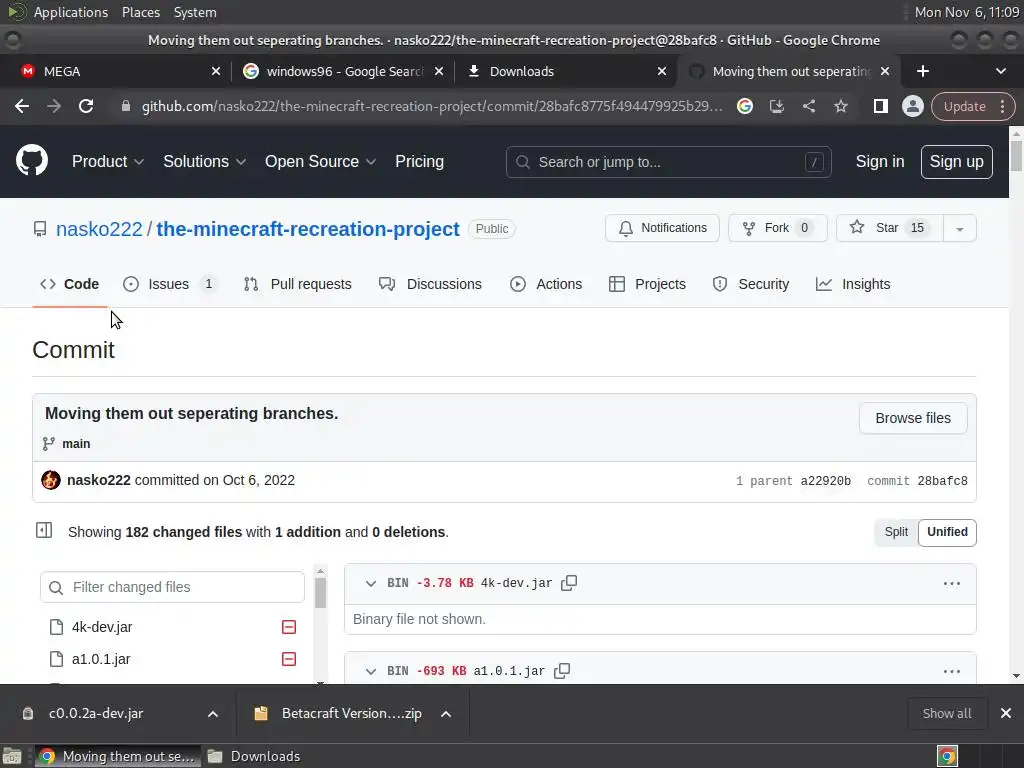Screen dimensions: 1024x768
Task: Open the Code tab
Action: click(69, 284)
